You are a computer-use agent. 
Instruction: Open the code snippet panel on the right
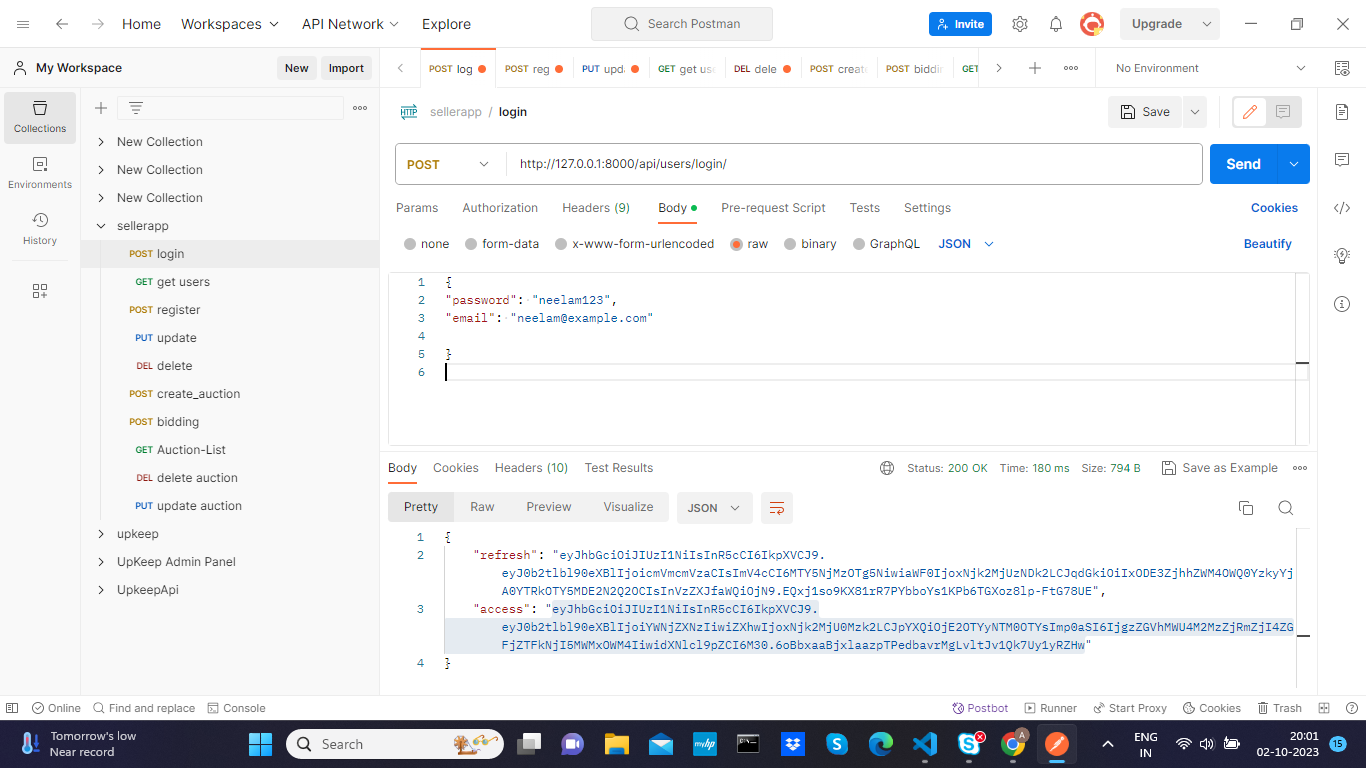(1342, 208)
